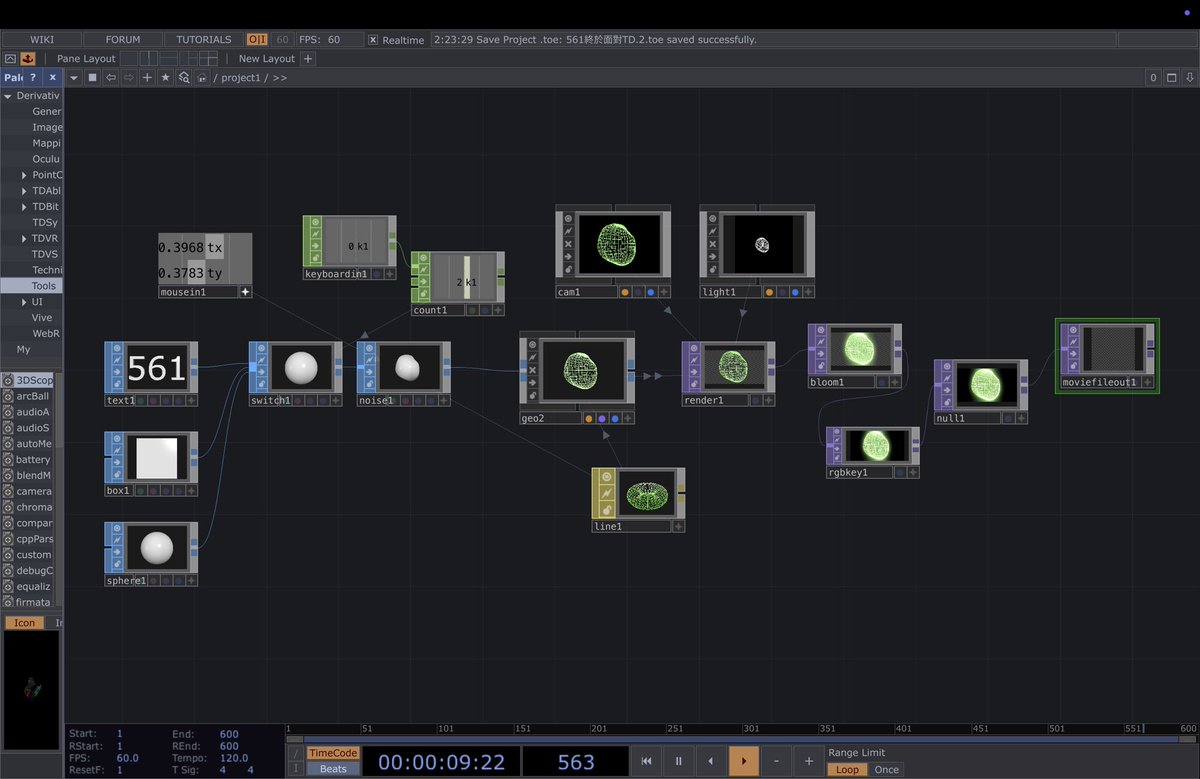Click the X flag icon on cam1 node

coord(568,244)
